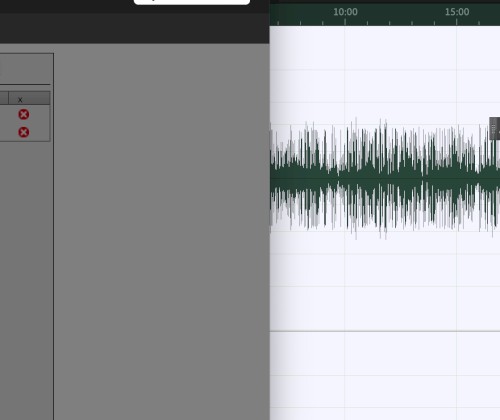Click the "x" column header

point(29,98)
